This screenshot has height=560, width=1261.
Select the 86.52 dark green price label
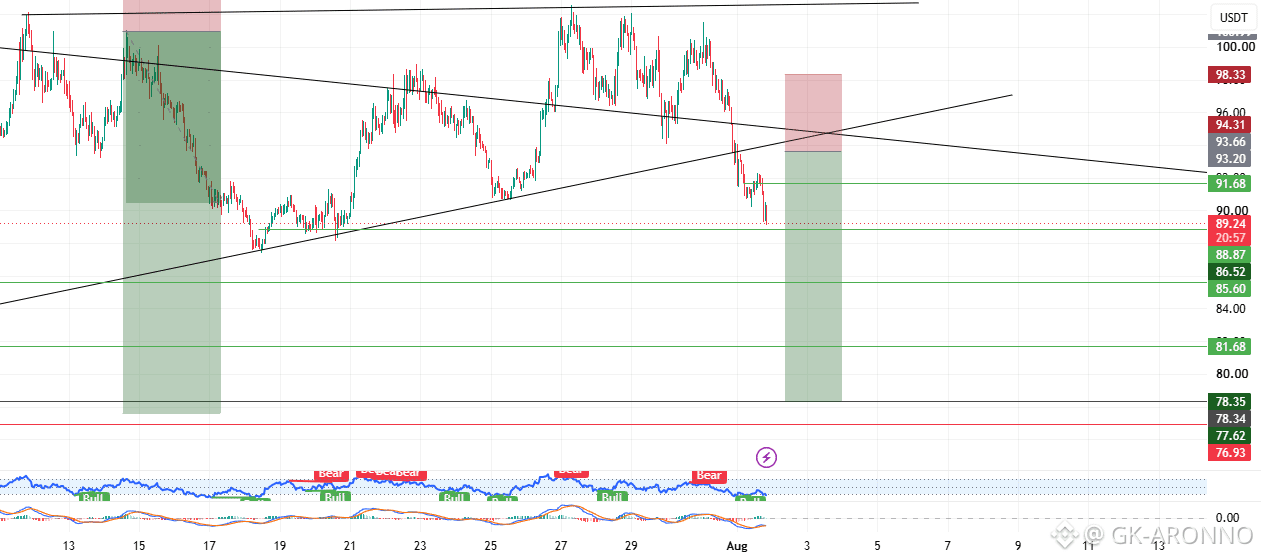click(x=1229, y=271)
